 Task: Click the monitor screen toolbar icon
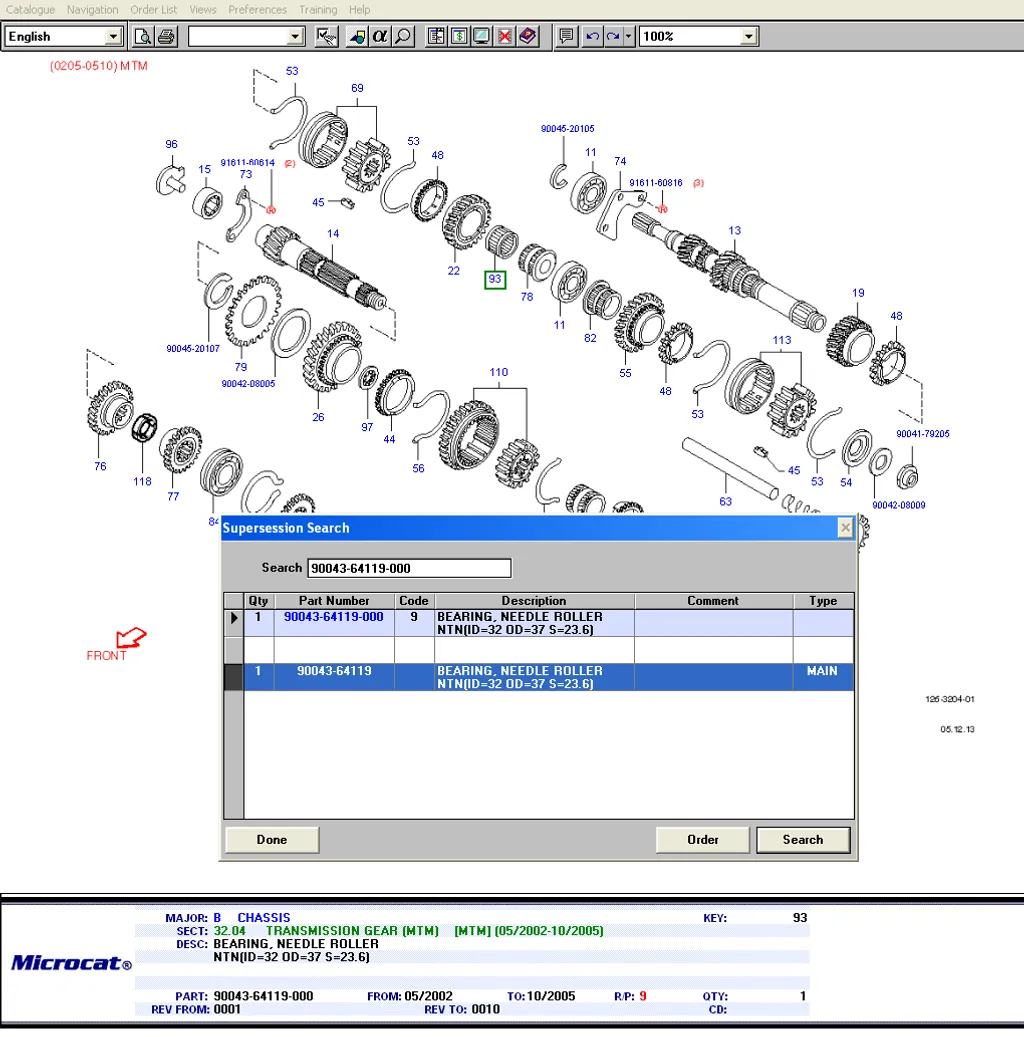pos(482,36)
